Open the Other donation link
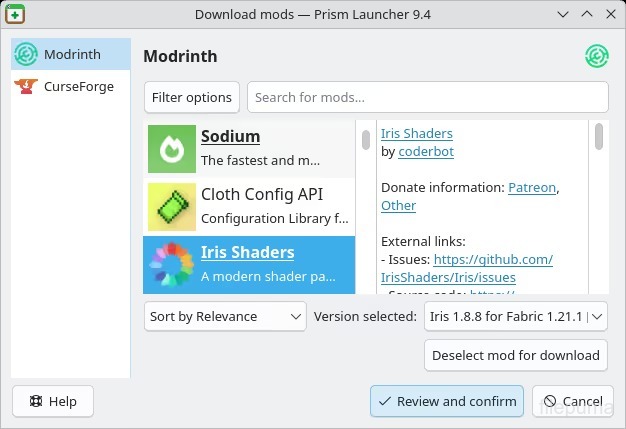 [x=398, y=205]
